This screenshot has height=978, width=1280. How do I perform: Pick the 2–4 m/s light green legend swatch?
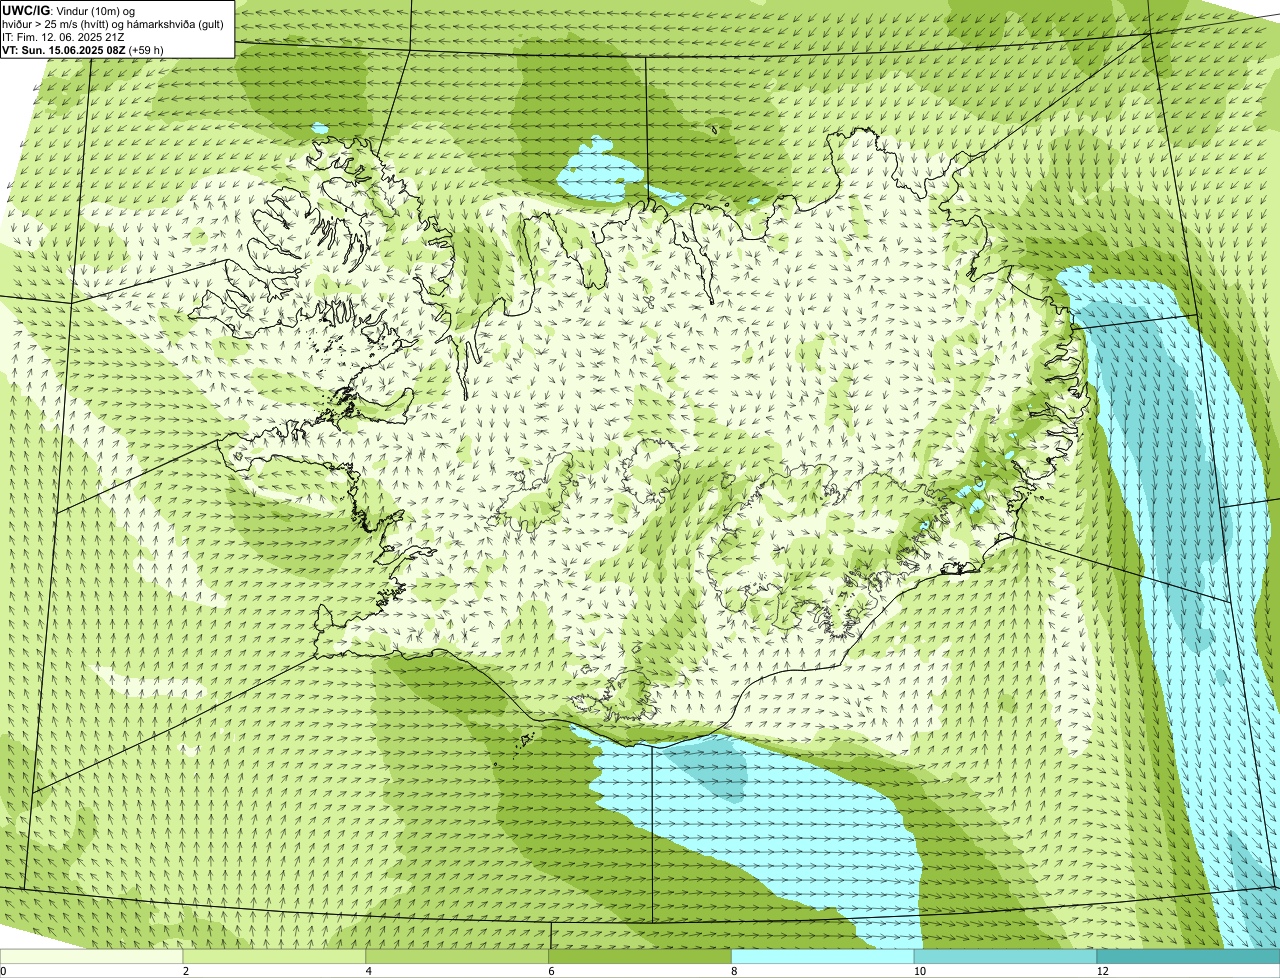pyautogui.click(x=274, y=956)
